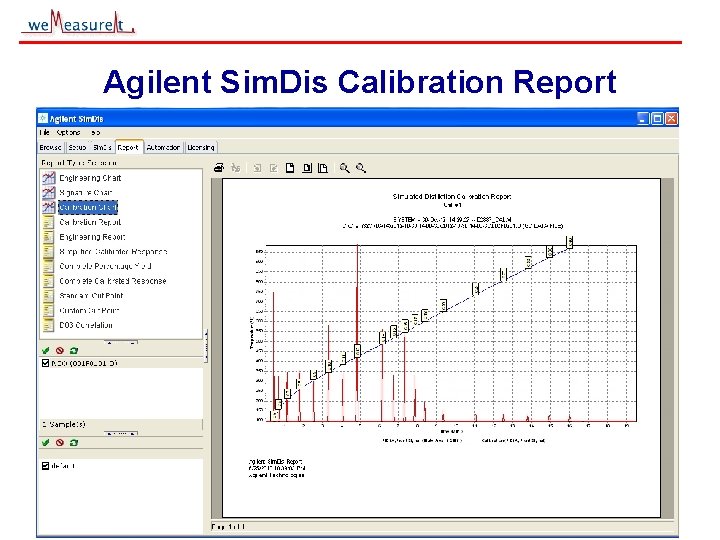This screenshot has width=720, height=540.
Task: Select the Signature Chart icon
Action: pos(48,192)
